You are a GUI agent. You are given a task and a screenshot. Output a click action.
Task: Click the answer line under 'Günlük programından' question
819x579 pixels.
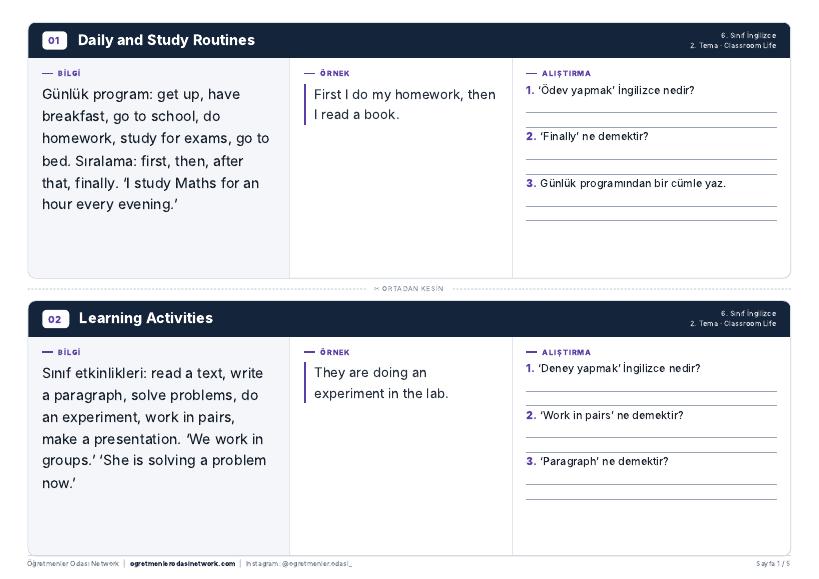[651, 206]
